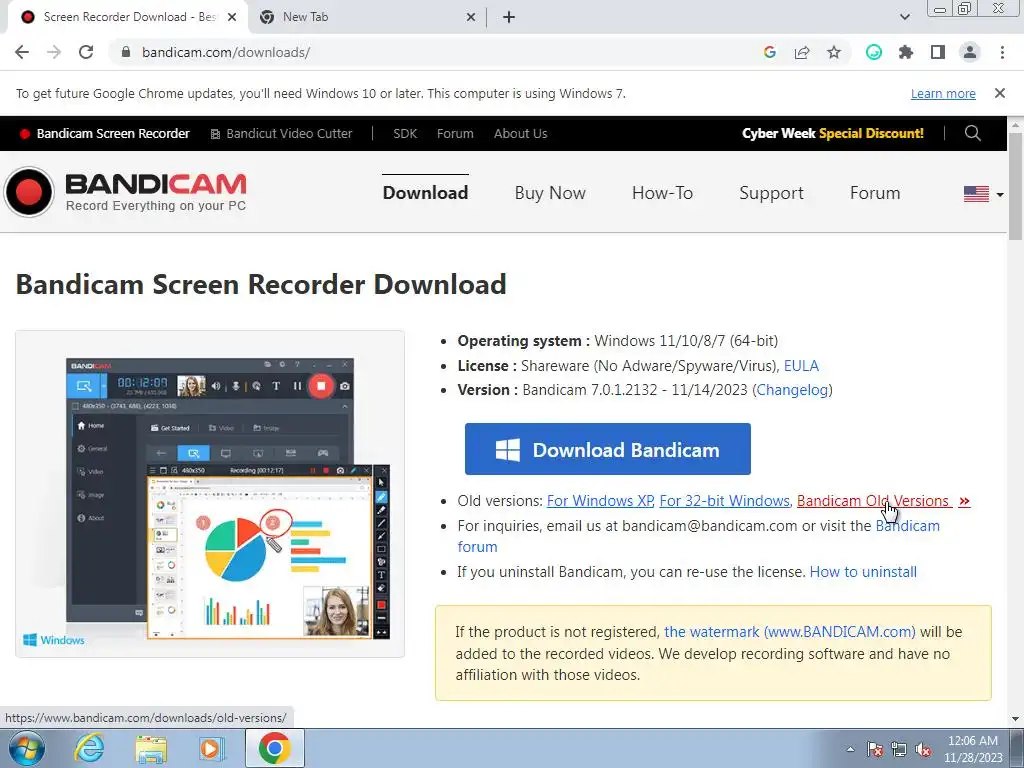
Task: Click the browser forward arrow
Action: point(54,52)
